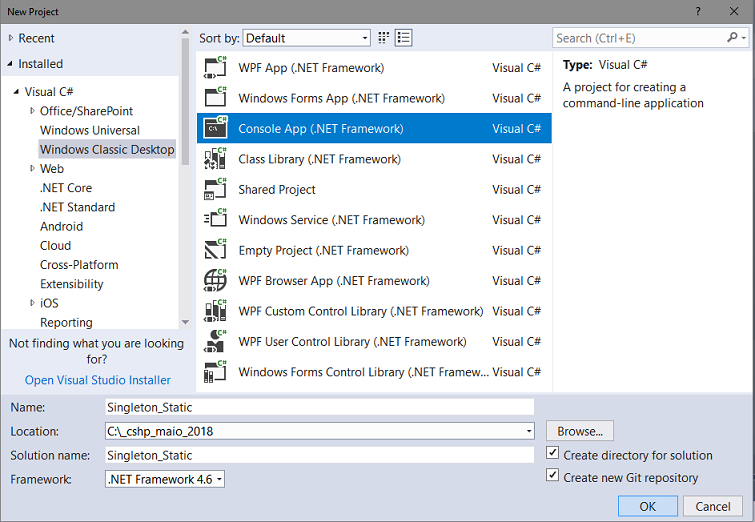Viewport: 755px width, 522px height.
Task: Click the Windows Service template icon
Action: click(x=215, y=220)
